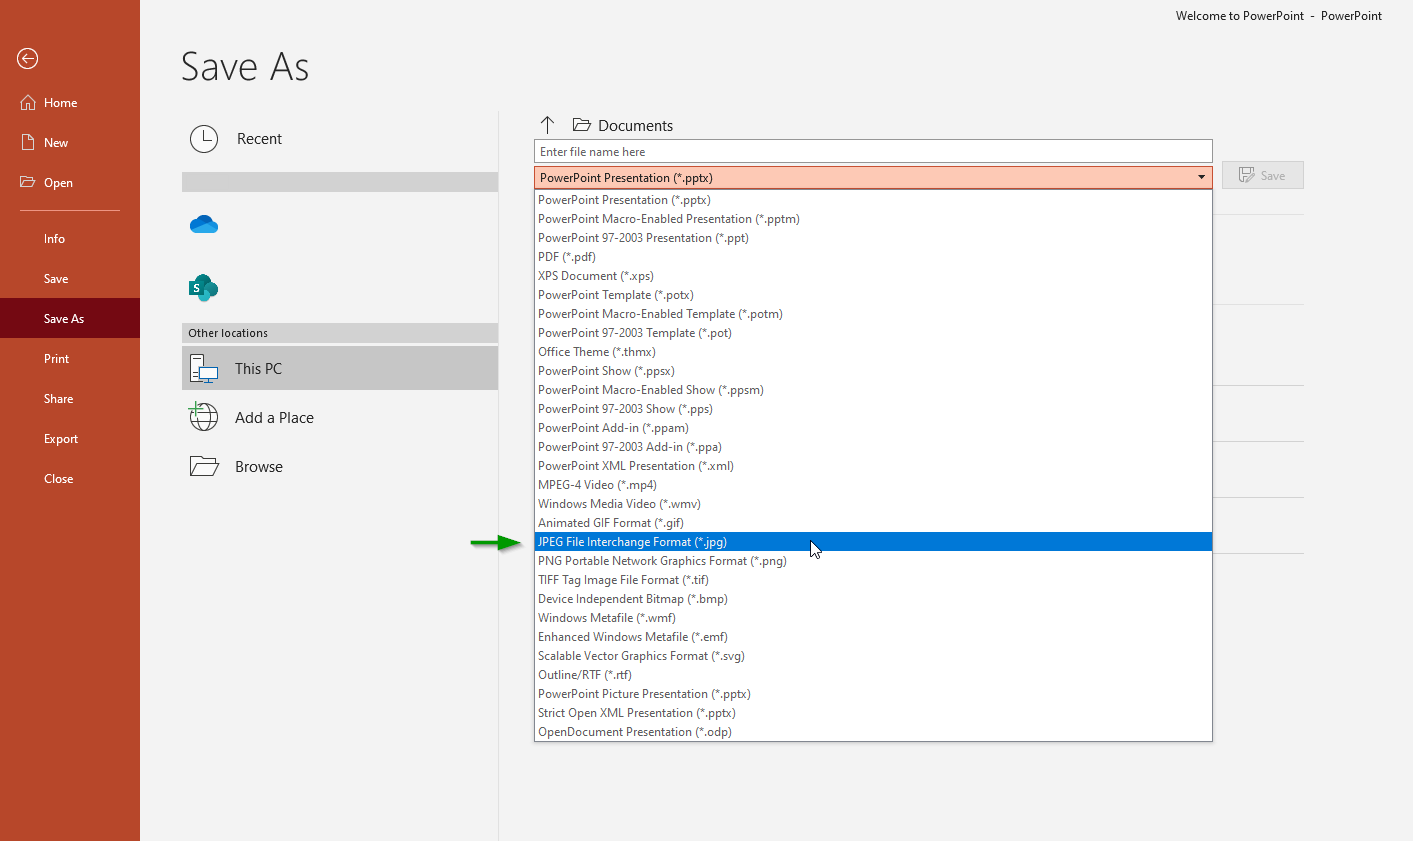Go up one folder level arrow
This screenshot has width=1413, height=841.
547,125
